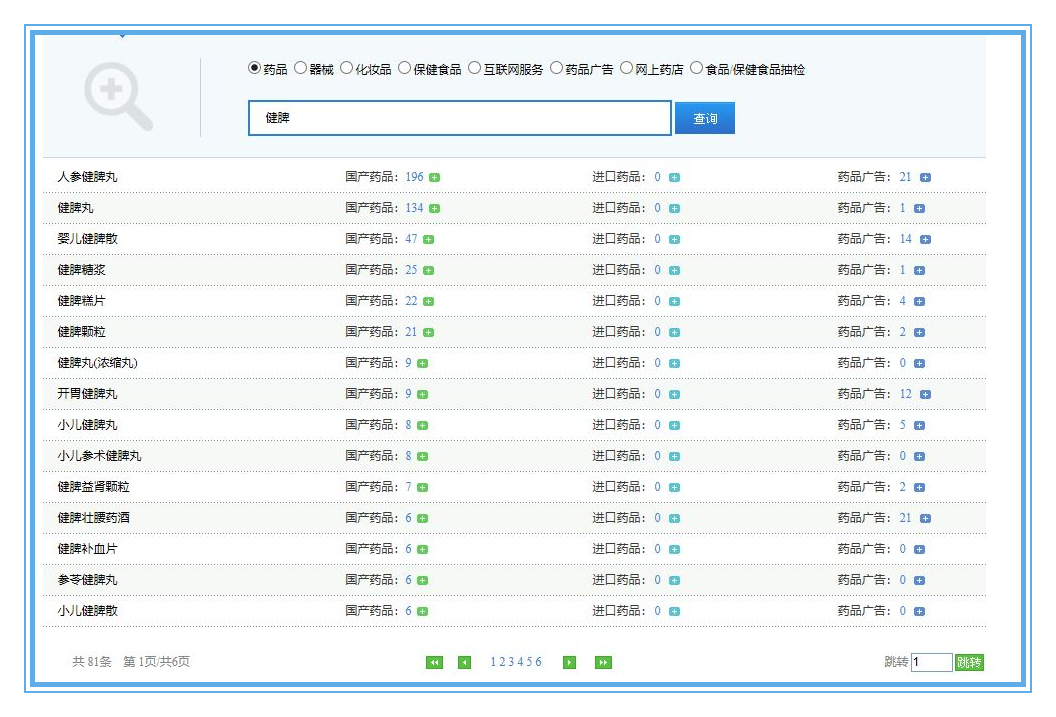Go to previous page using green arrow
This screenshot has height=717, width=1056.
tap(465, 662)
